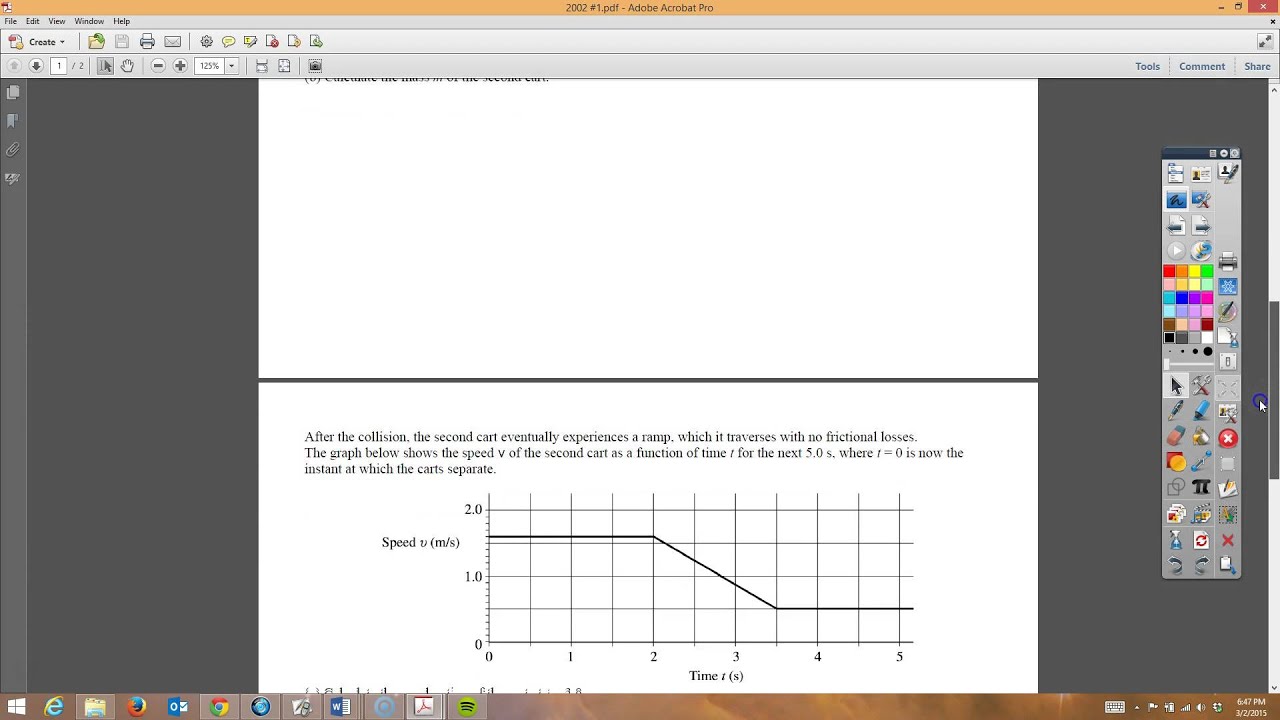The height and width of the screenshot is (720, 1280).
Task: Open Word from the taskbar
Action: [340, 707]
